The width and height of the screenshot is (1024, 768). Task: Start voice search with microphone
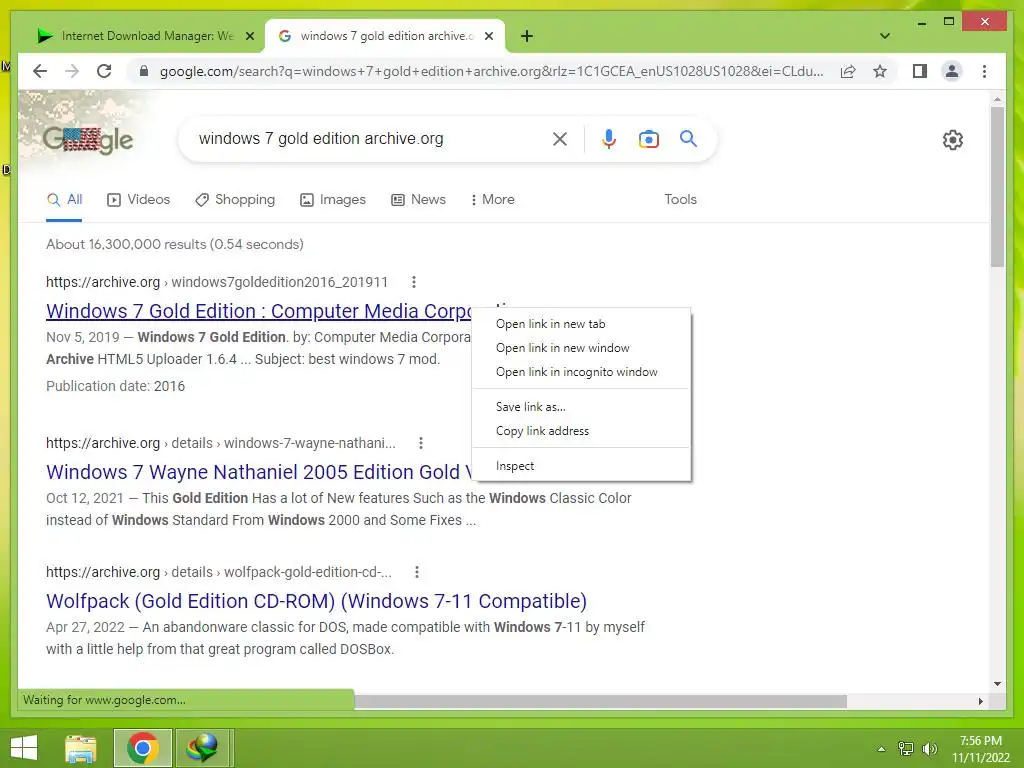tap(609, 138)
